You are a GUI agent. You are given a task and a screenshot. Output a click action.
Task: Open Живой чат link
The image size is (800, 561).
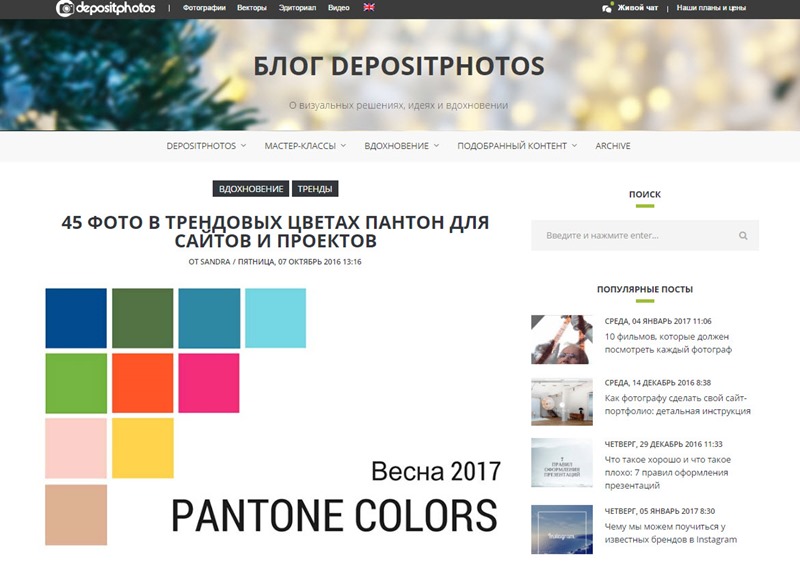point(638,8)
